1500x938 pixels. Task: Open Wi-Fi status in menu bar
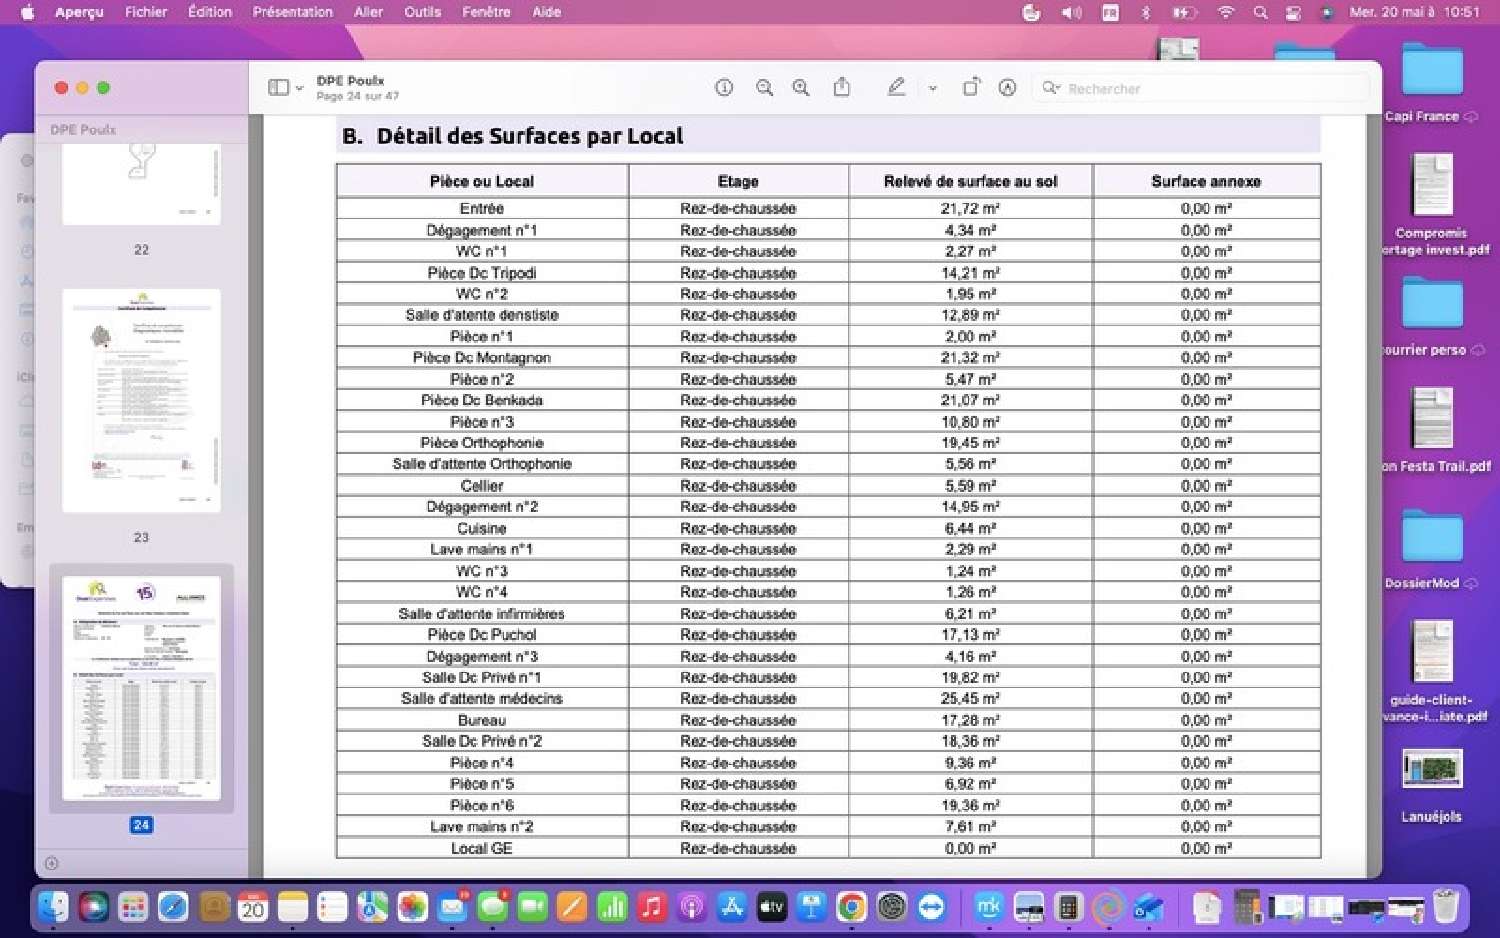(1225, 12)
